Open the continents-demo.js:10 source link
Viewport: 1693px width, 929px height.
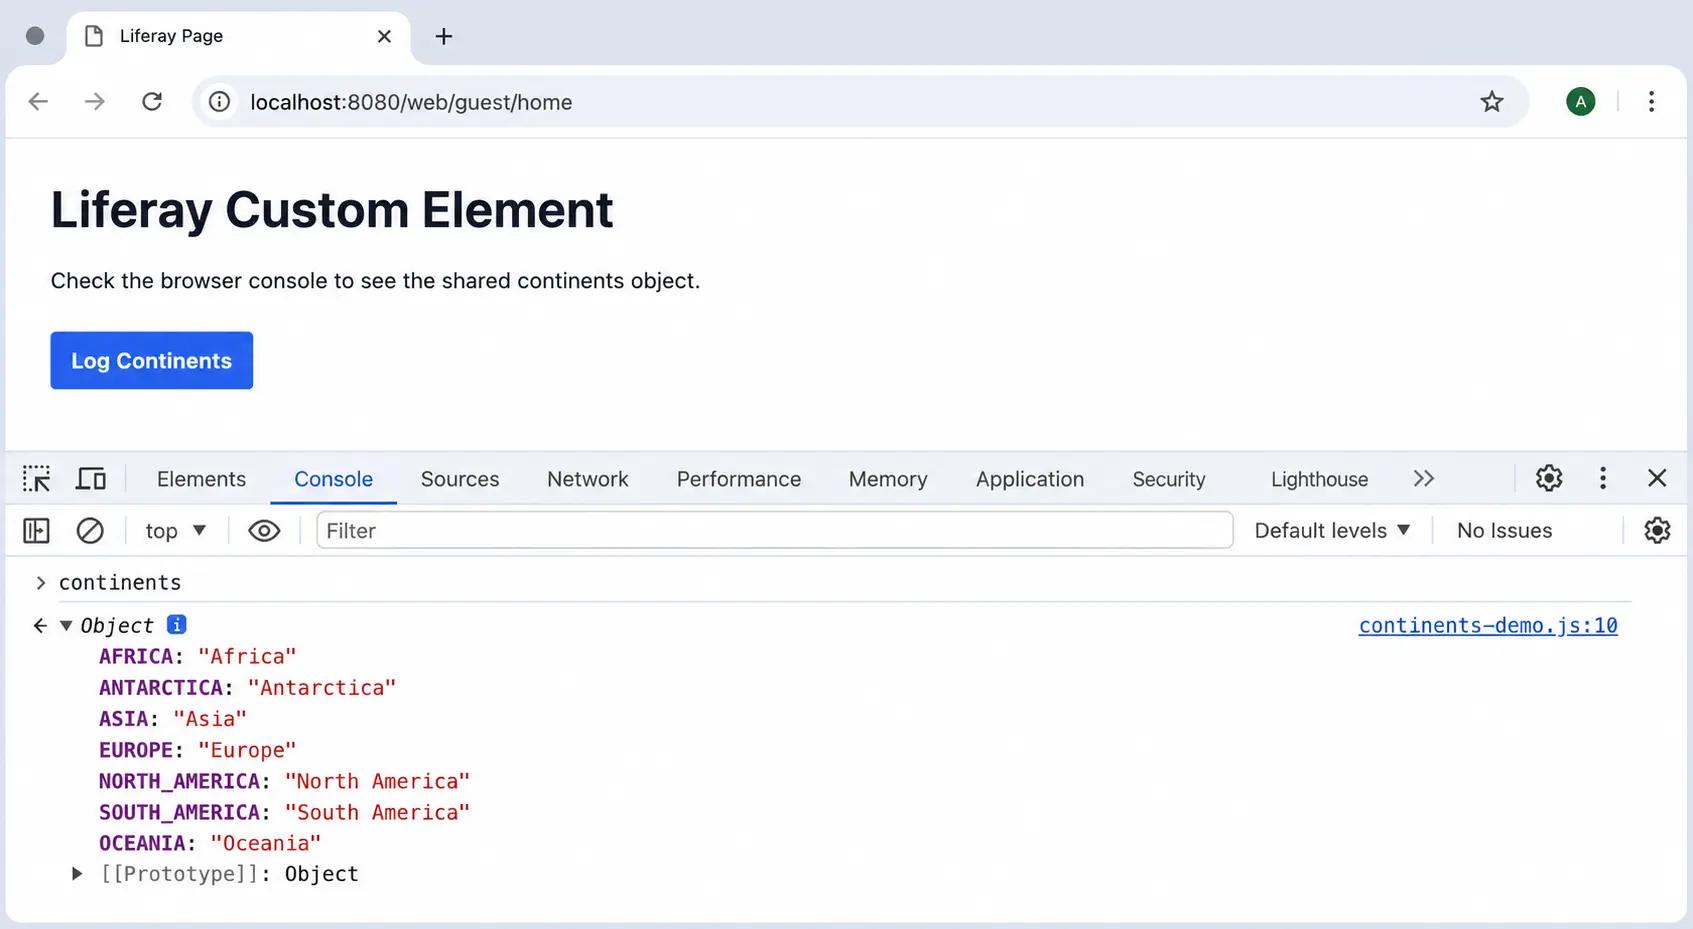click(x=1488, y=625)
